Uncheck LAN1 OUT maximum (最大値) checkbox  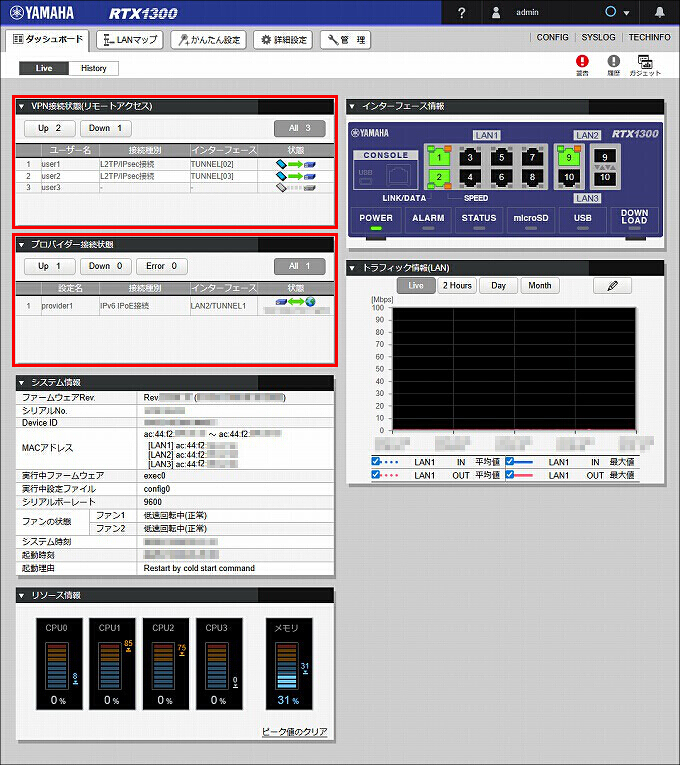point(511,475)
